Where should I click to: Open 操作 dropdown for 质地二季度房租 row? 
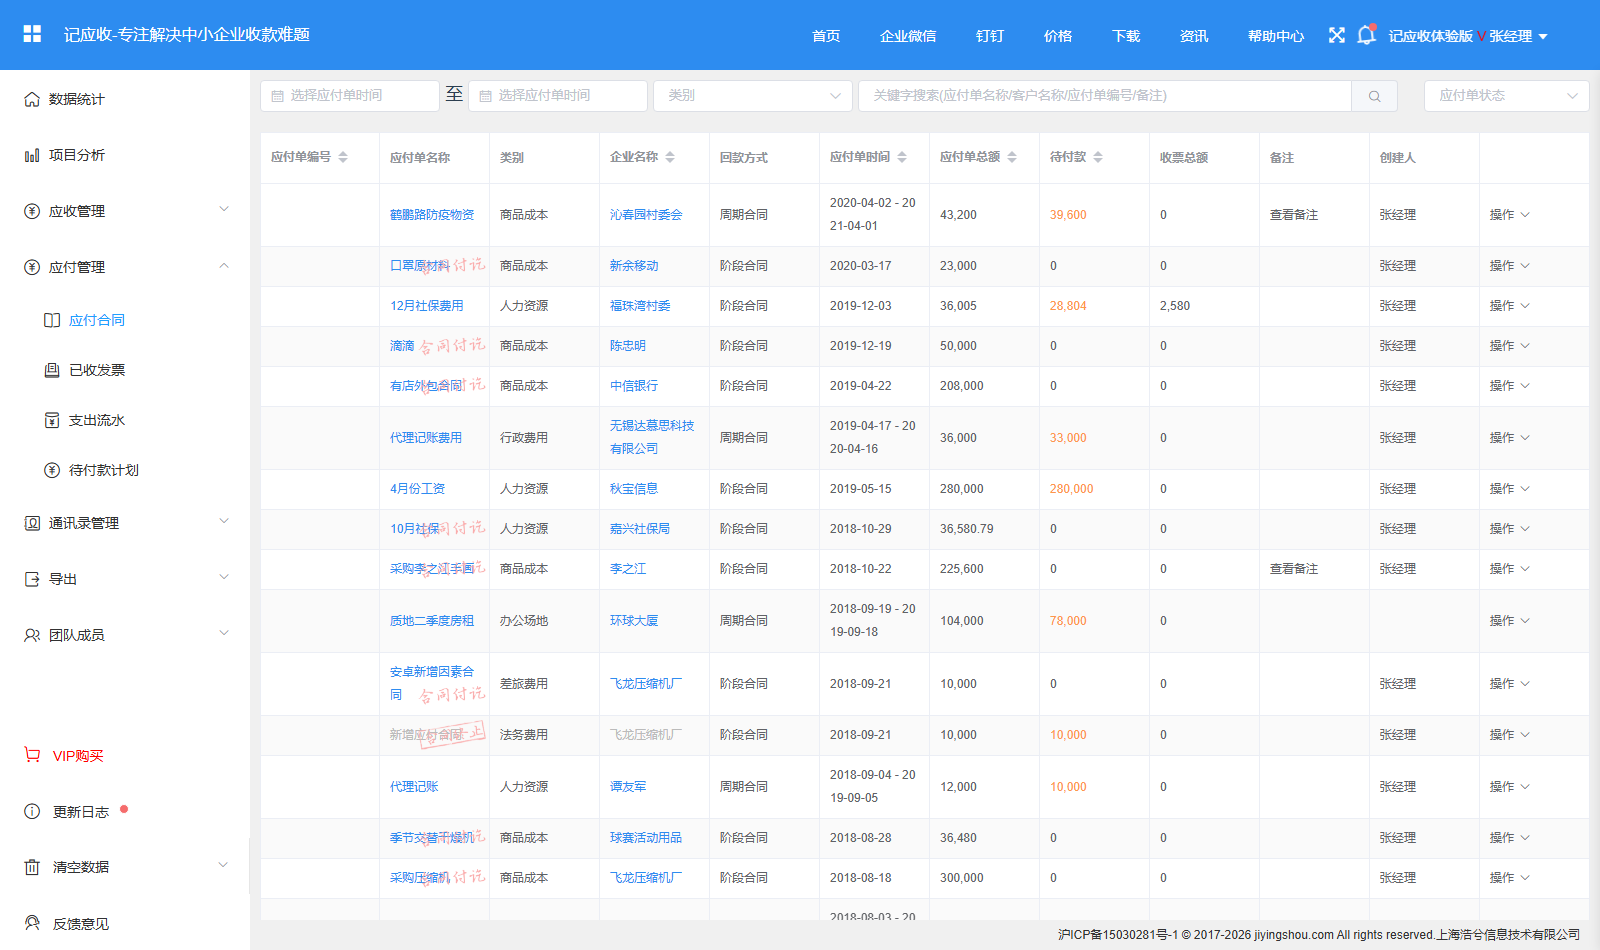[1510, 621]
